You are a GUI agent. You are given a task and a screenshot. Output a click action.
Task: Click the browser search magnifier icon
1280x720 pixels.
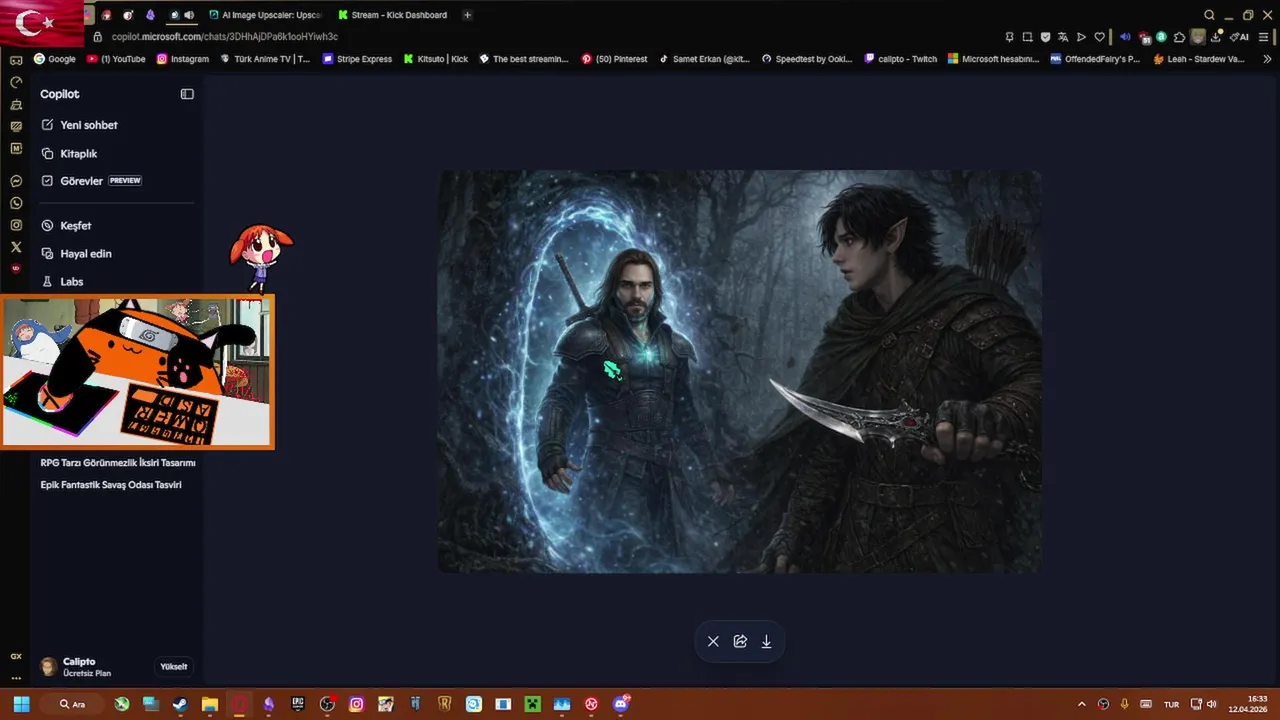click(1209, 15)
